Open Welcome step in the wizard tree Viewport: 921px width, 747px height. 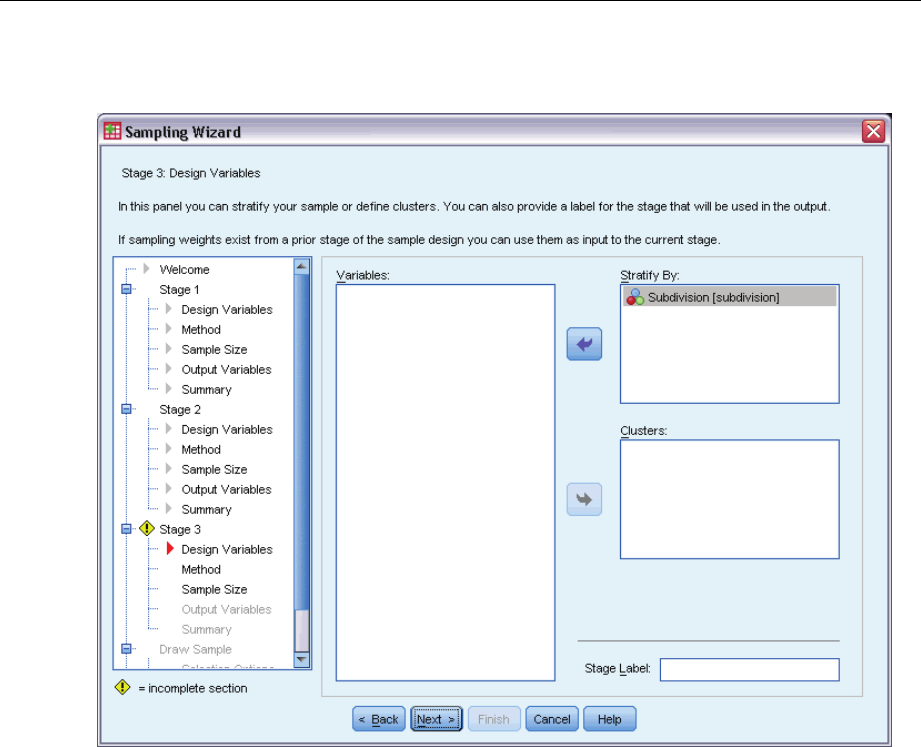(x=184, y=270)
